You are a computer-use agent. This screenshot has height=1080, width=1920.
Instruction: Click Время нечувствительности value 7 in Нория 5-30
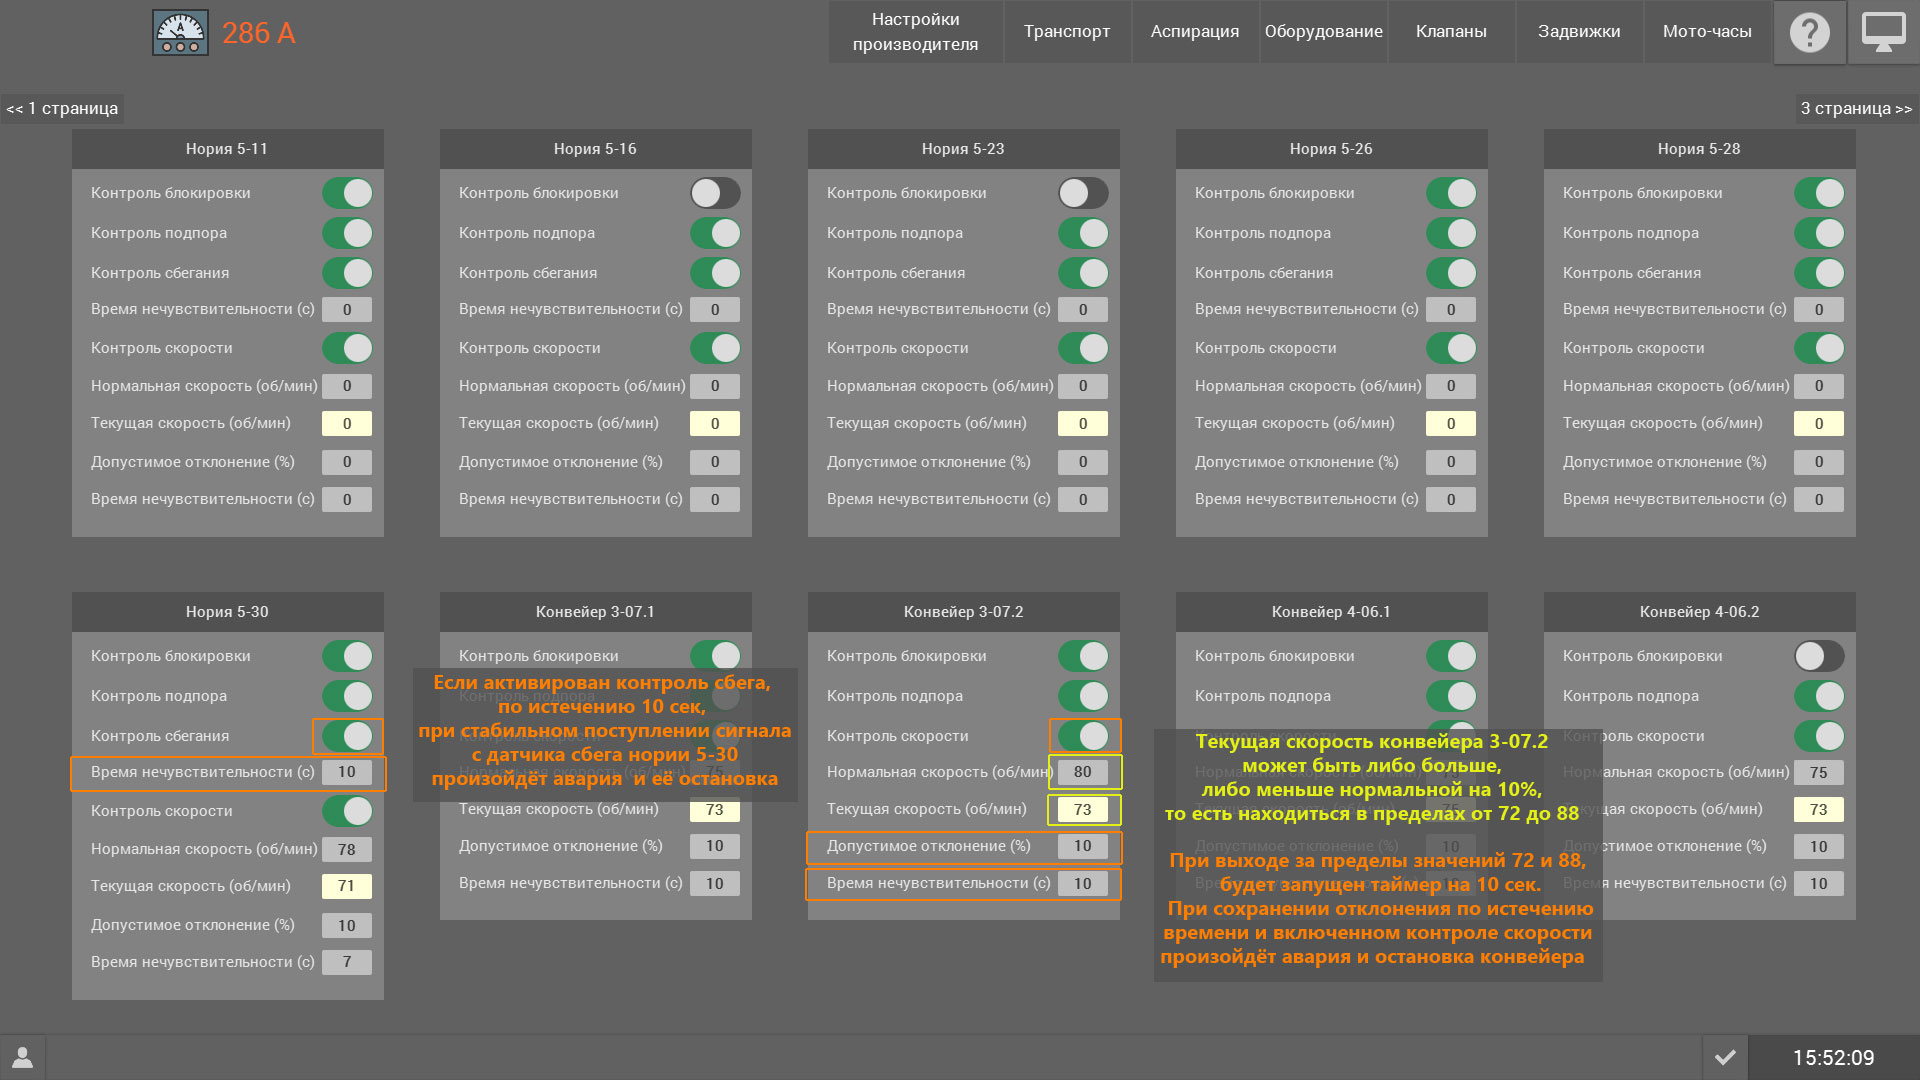347,962
